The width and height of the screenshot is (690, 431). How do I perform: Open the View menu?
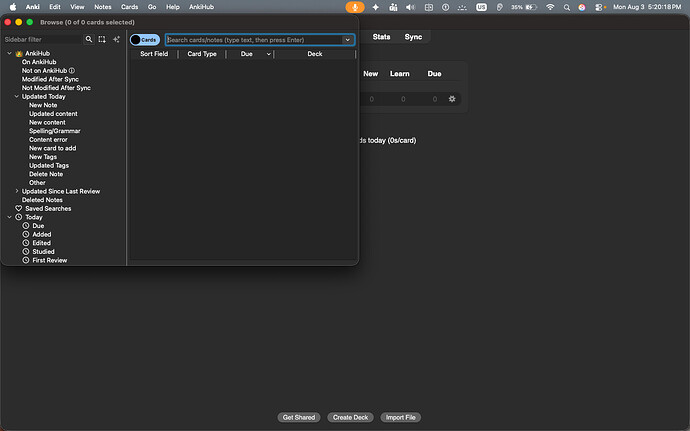pyautogui.click(x=77, y=7)
